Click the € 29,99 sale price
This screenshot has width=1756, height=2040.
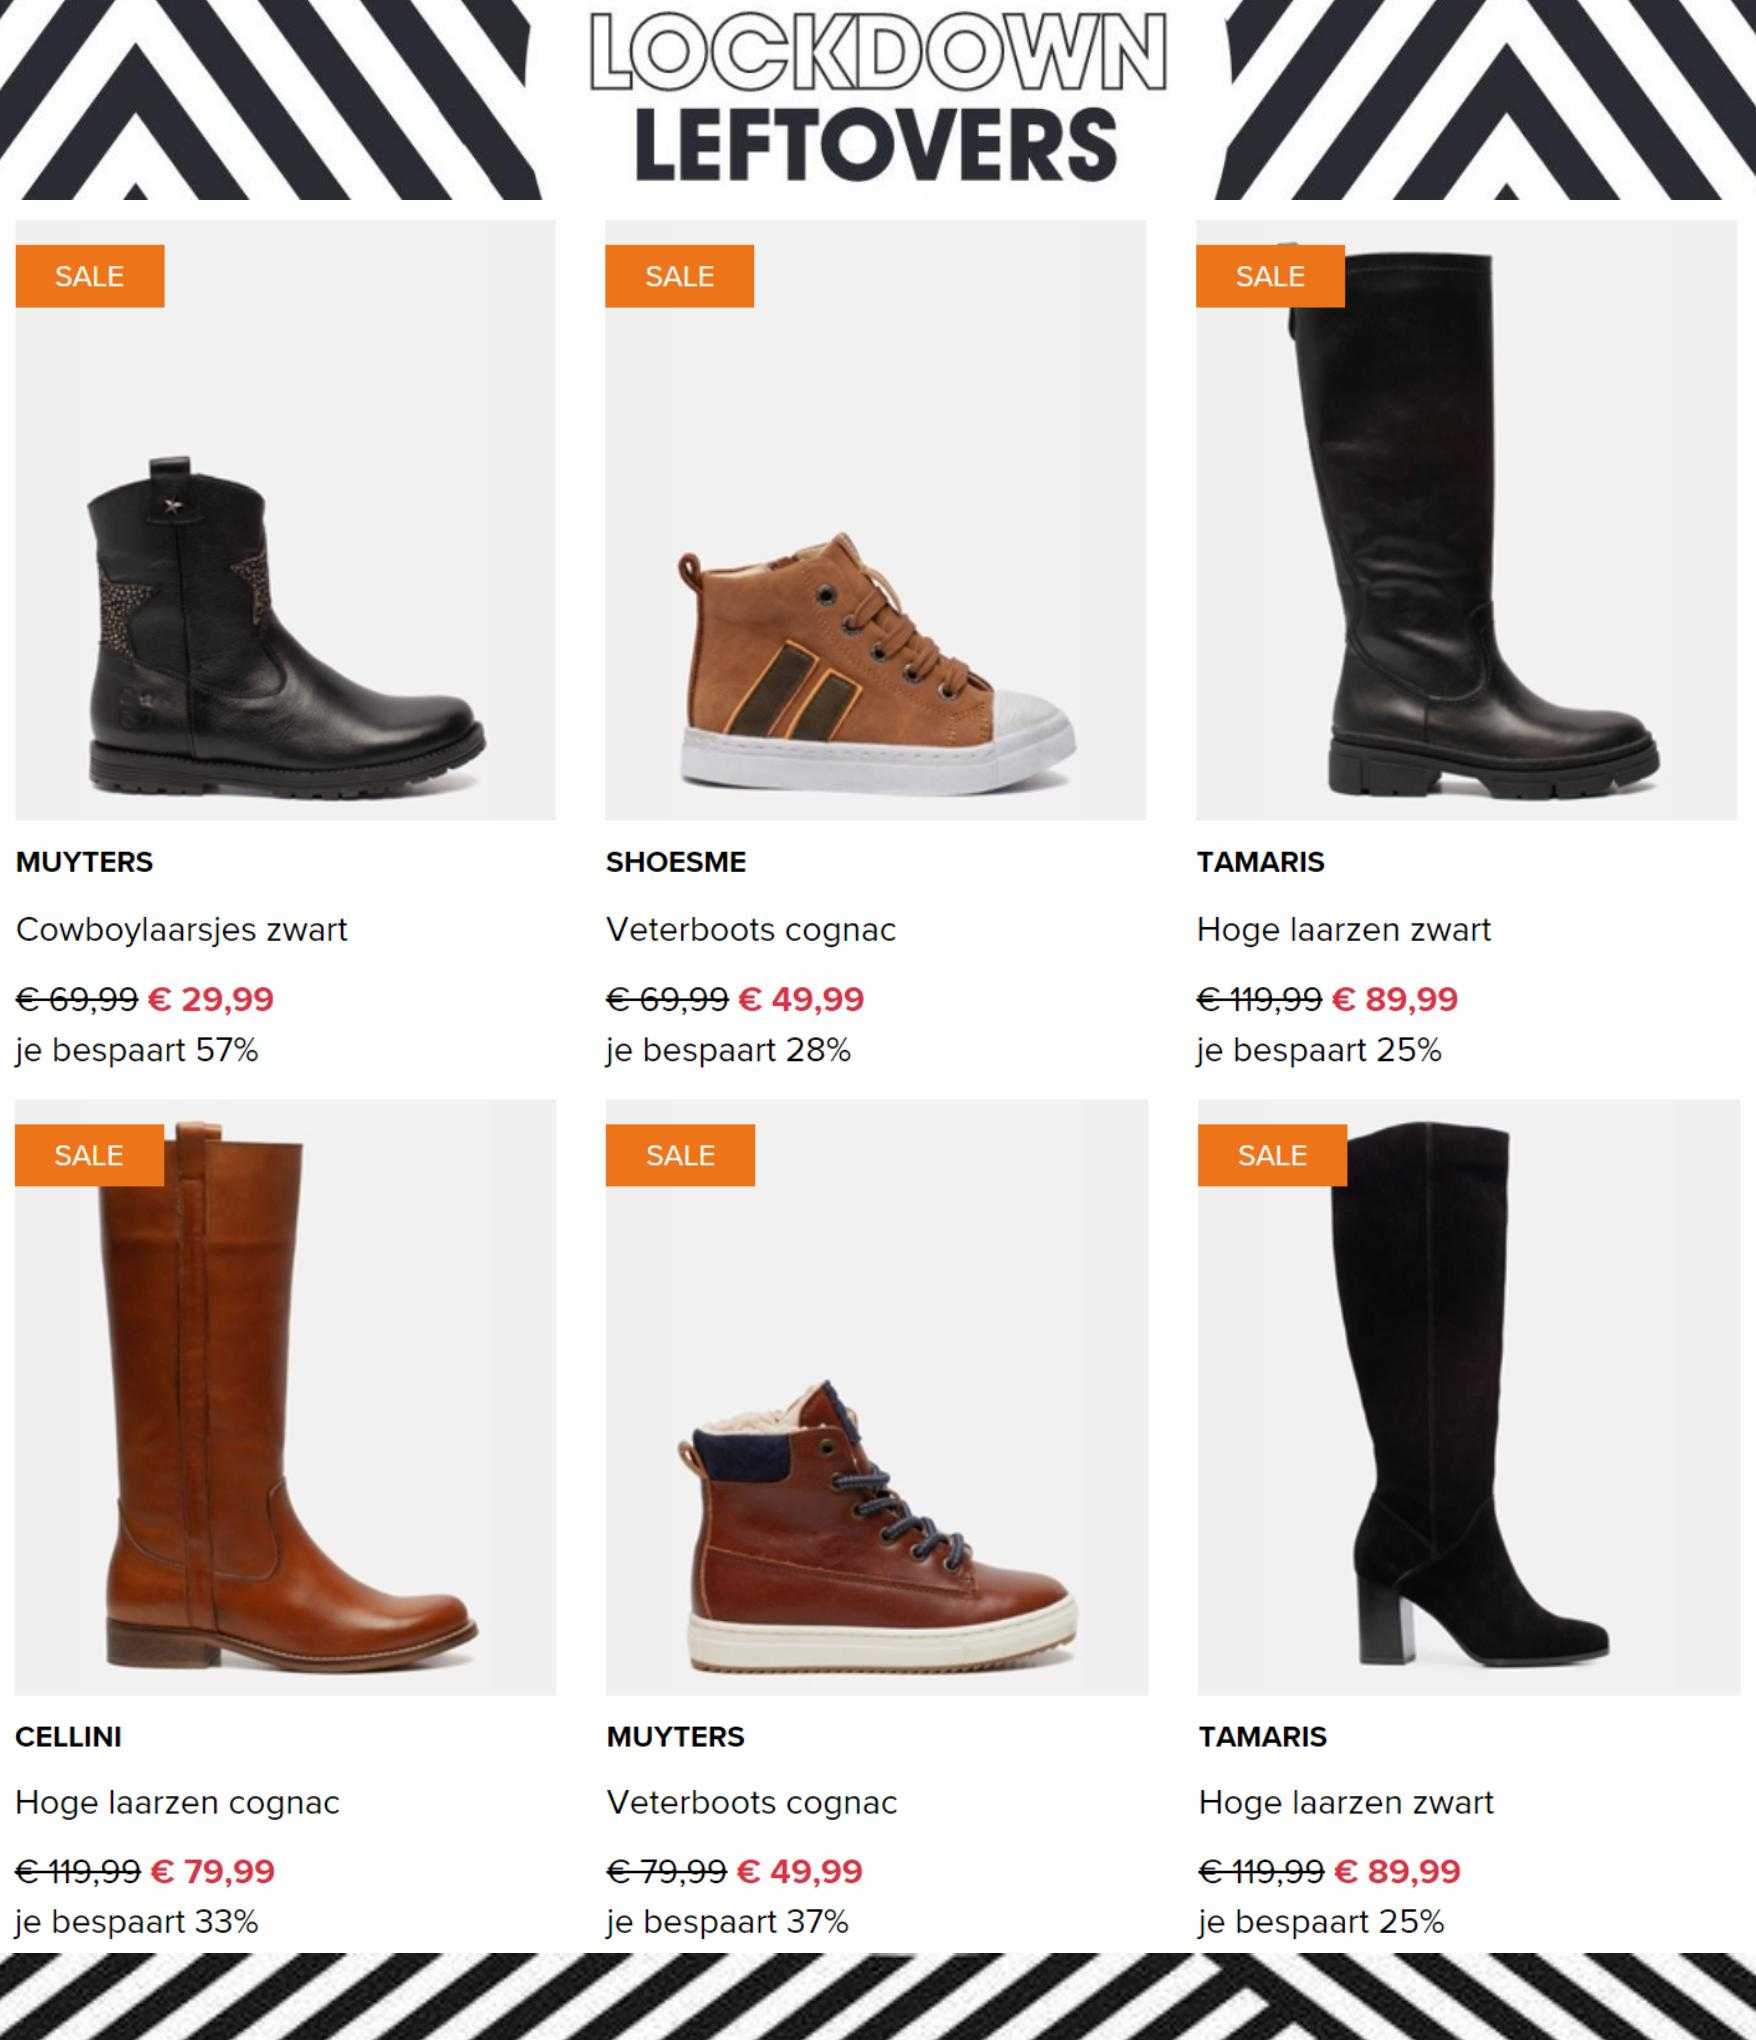click(x=211, y=999)
